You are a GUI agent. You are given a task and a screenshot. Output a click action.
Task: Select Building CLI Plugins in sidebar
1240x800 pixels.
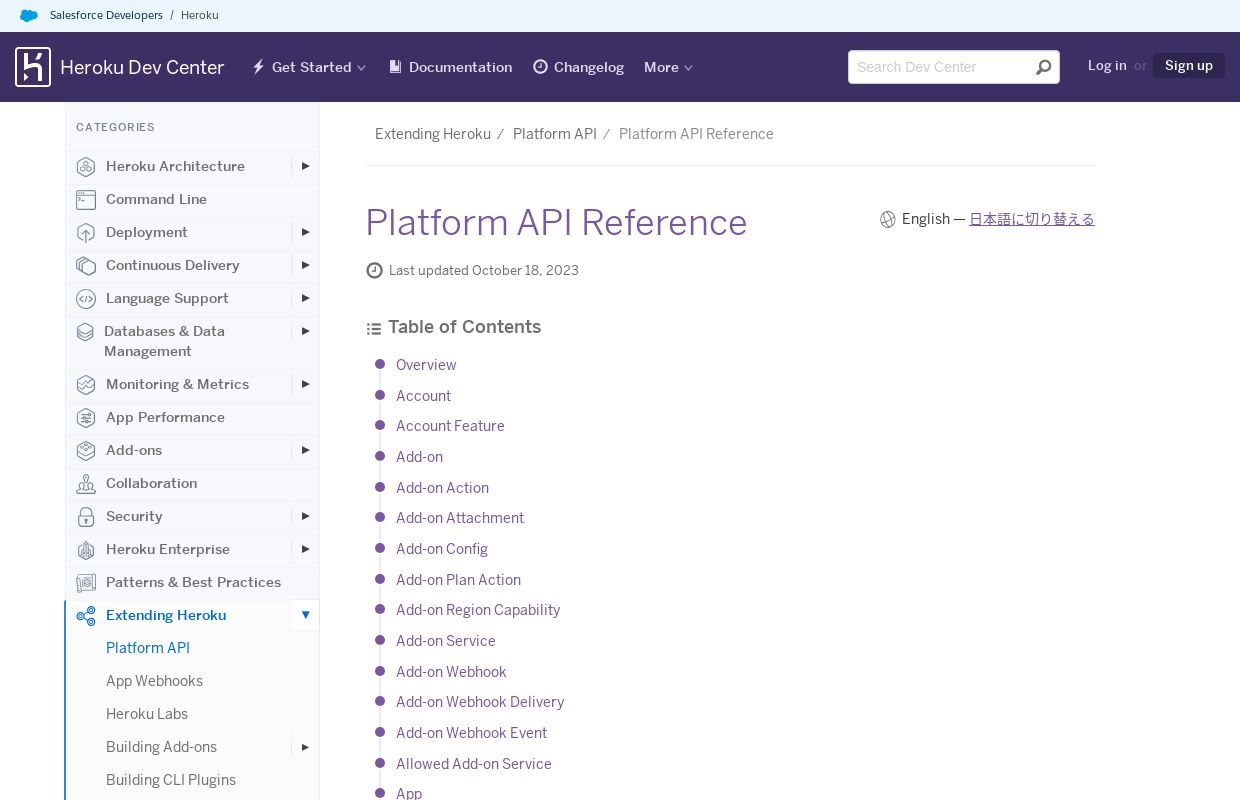click(171, 780)
